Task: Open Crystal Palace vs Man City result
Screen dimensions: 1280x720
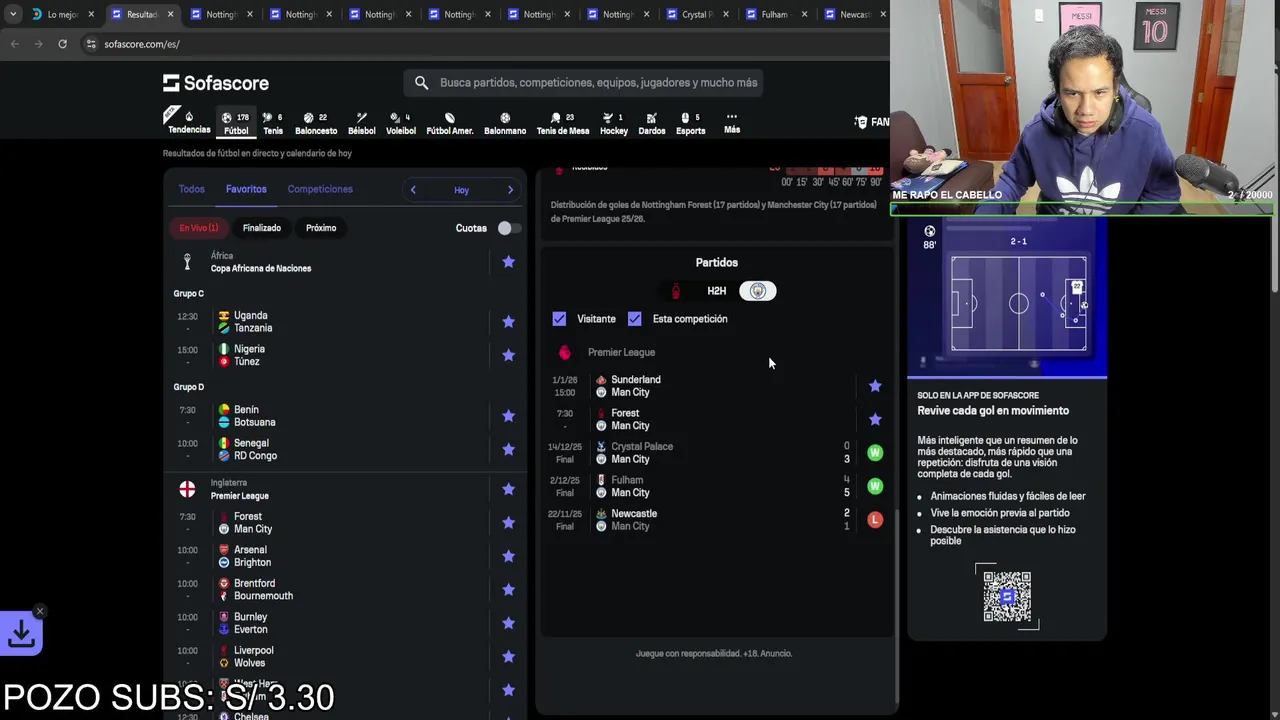Action: [716, 453]
